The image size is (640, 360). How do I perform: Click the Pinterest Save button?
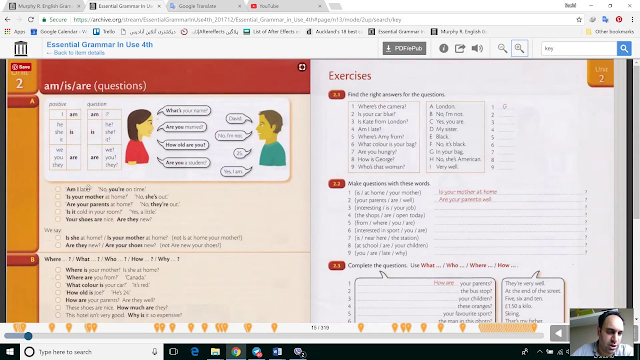click(x=21, y=67)
